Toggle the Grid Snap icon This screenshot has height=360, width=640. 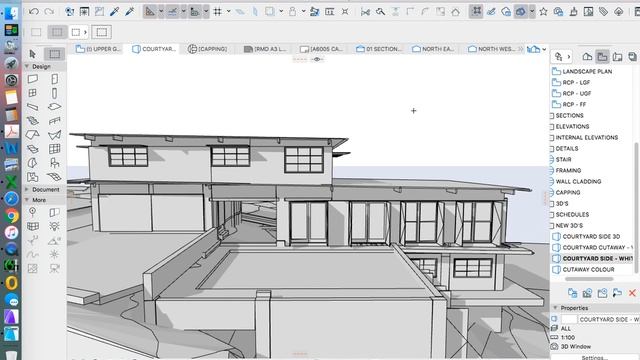(218, 12)
